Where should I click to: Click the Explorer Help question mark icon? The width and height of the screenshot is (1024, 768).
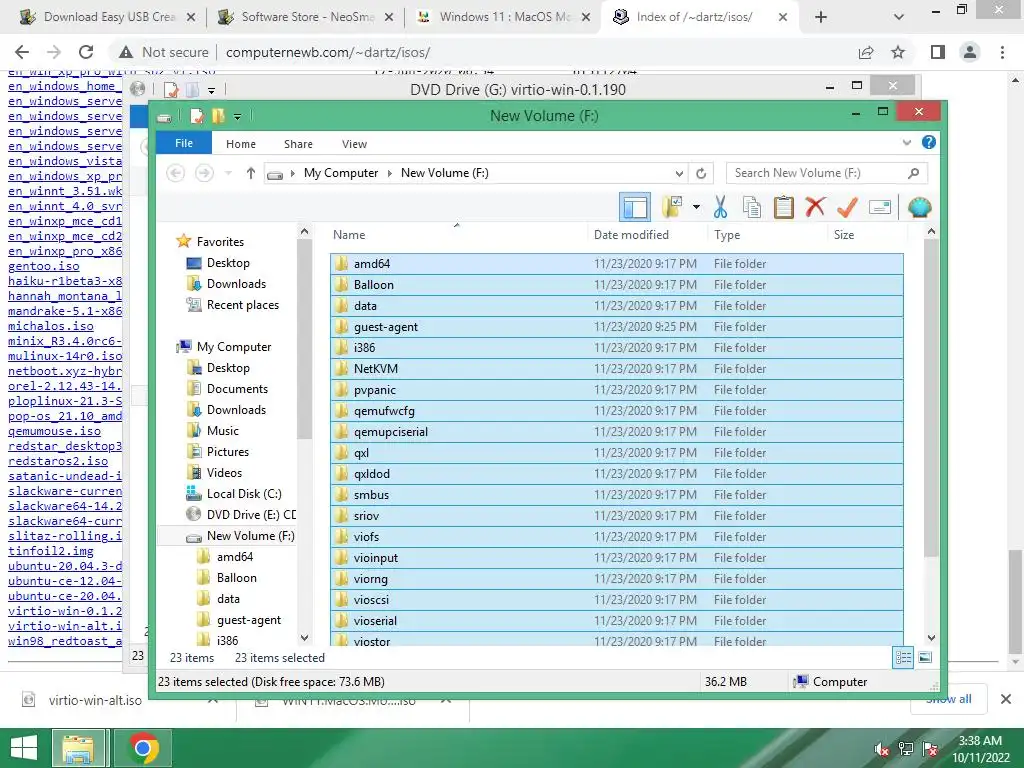928,143
